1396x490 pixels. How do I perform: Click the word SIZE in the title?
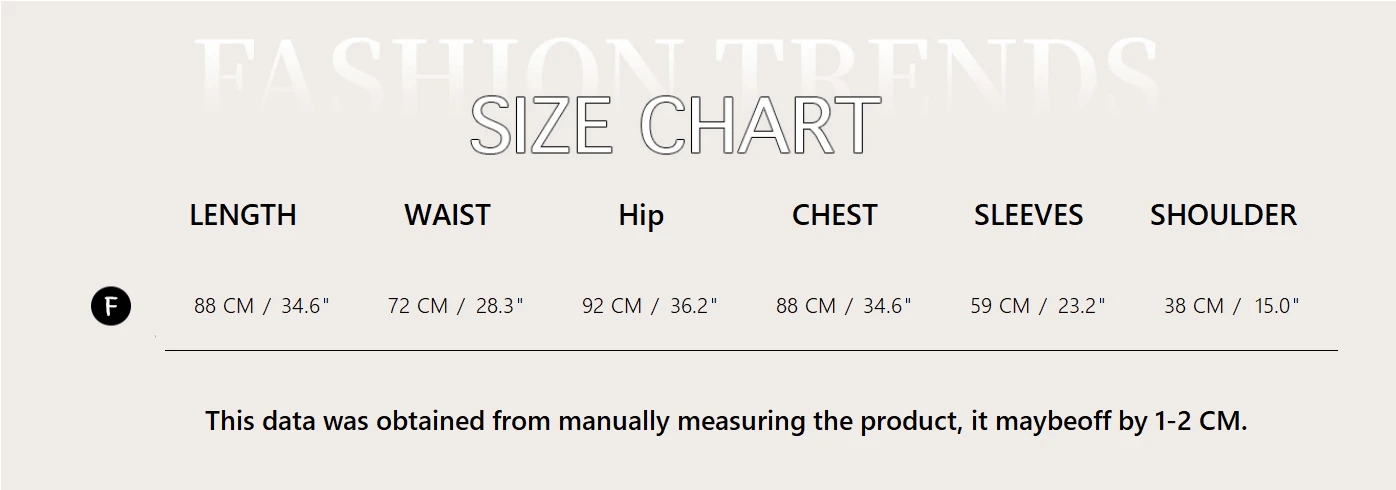point(540,126)
